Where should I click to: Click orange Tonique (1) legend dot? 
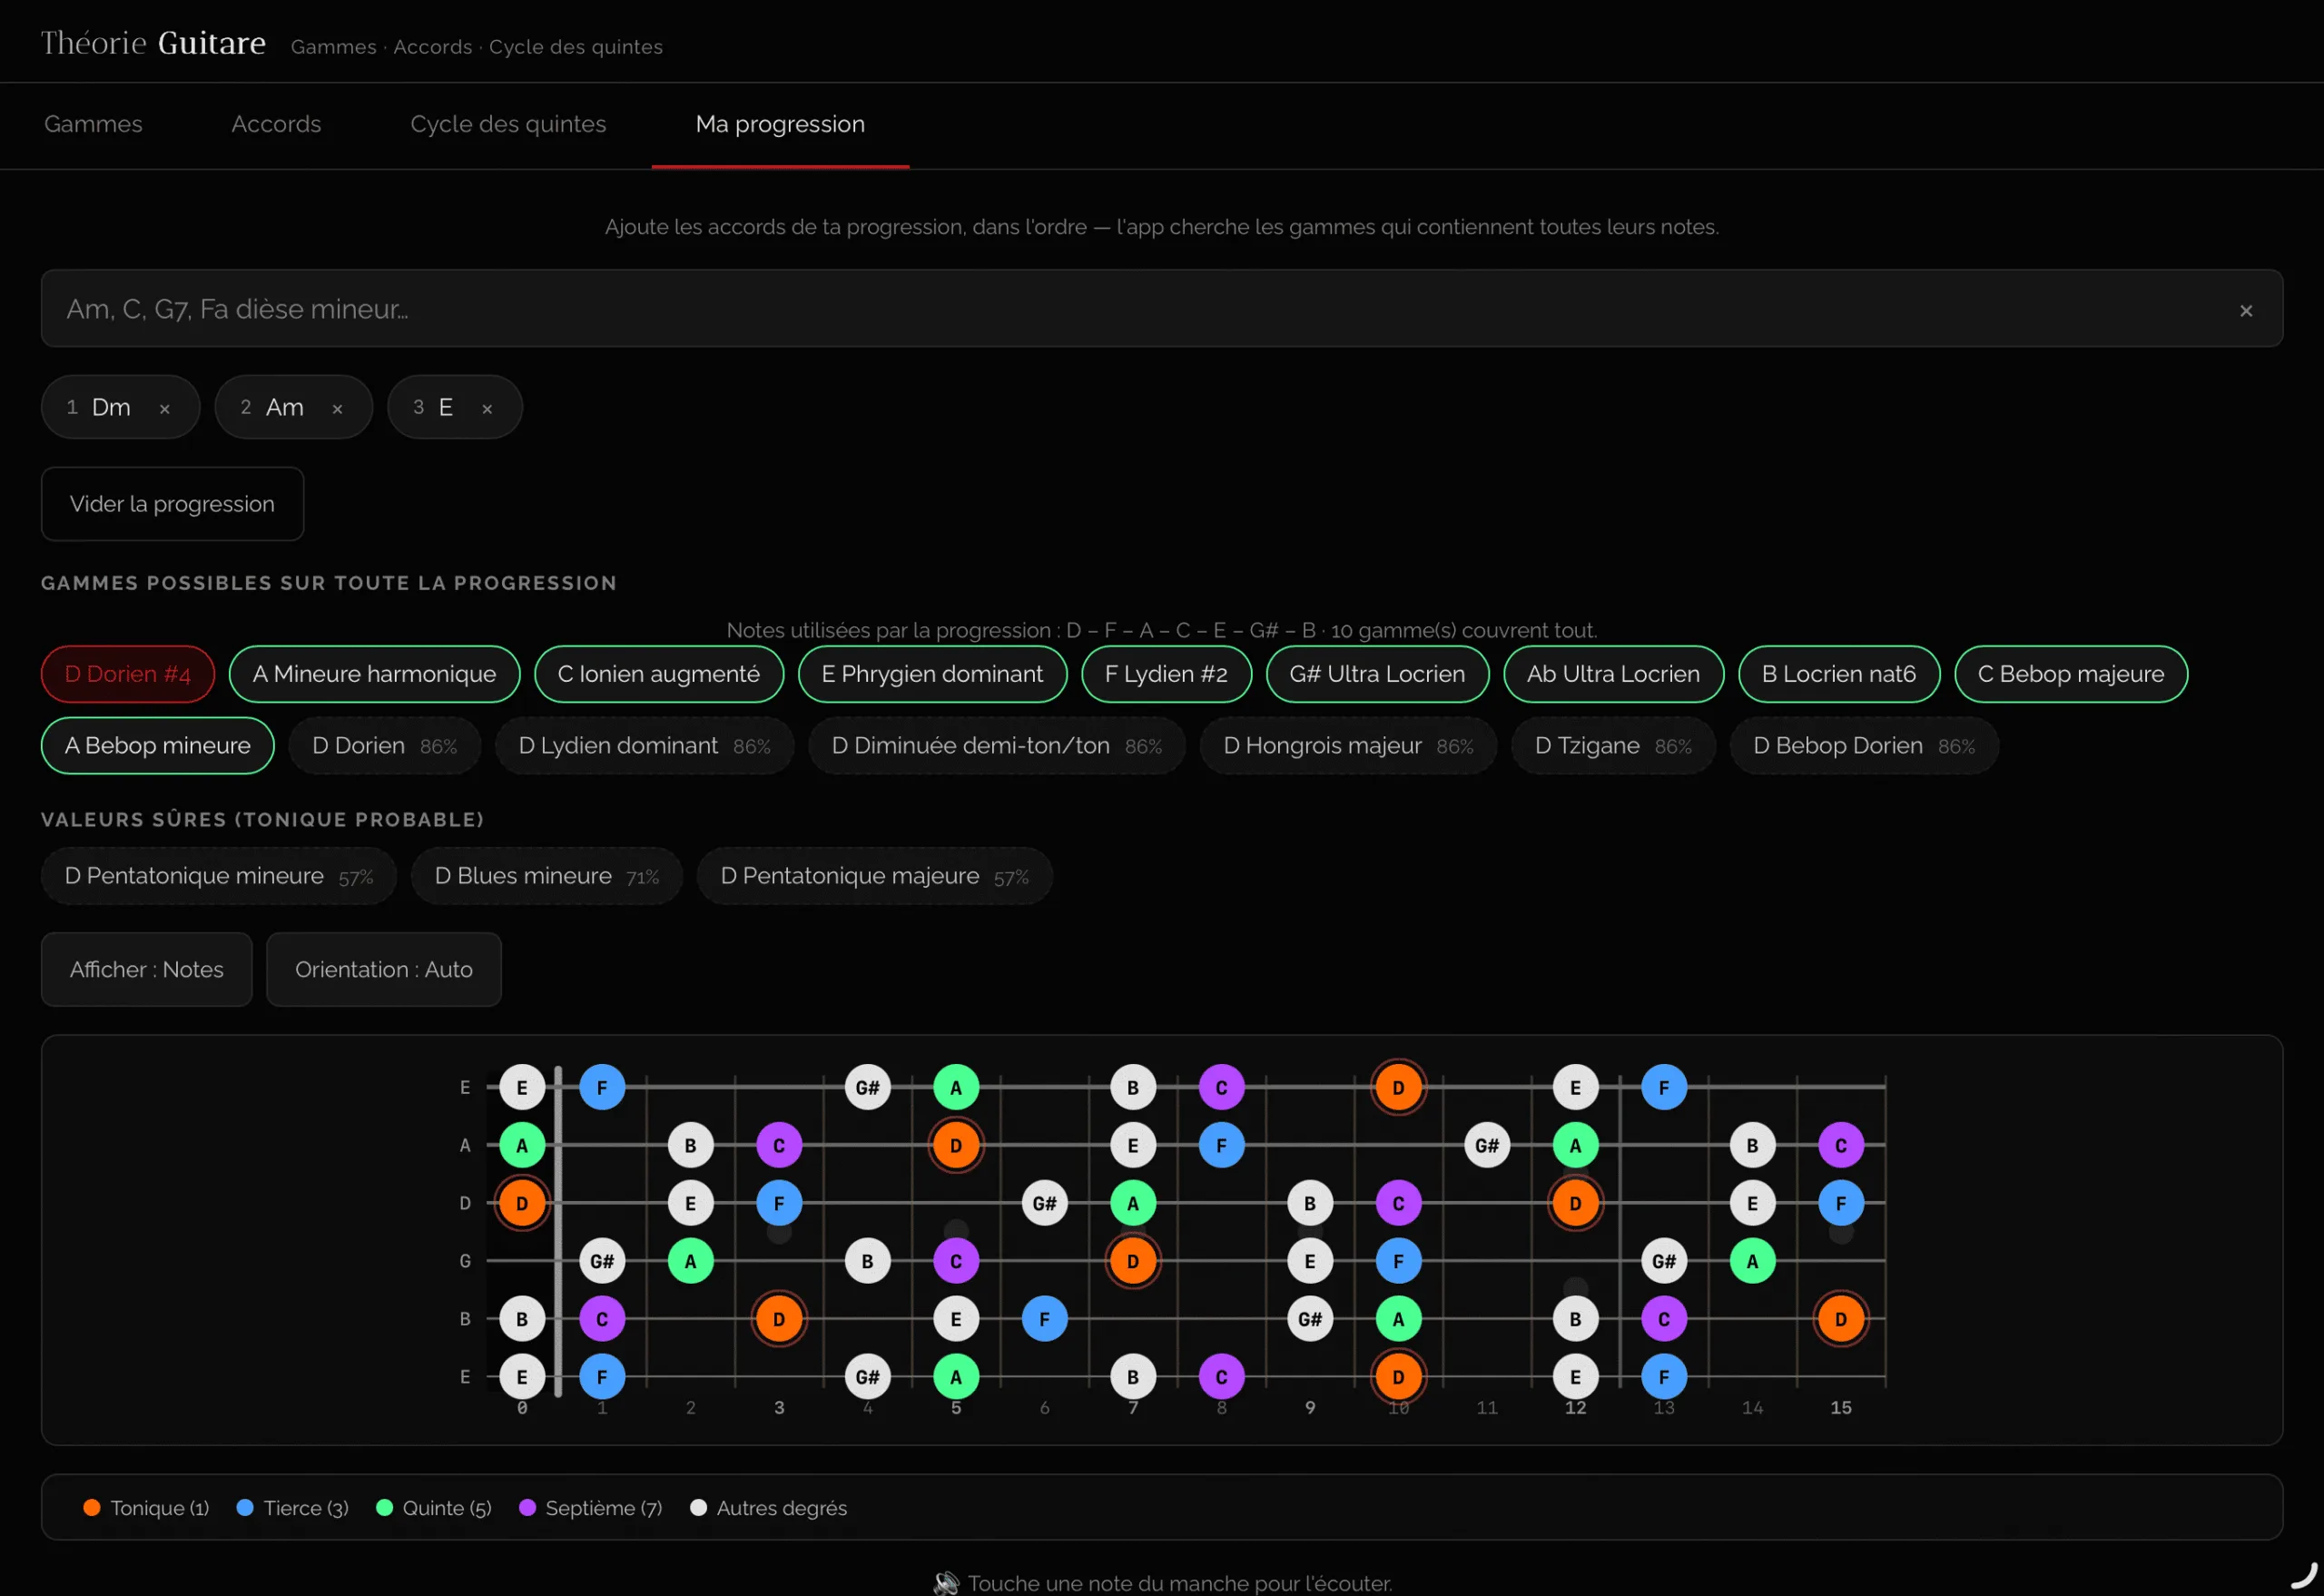coord(92,1507)
